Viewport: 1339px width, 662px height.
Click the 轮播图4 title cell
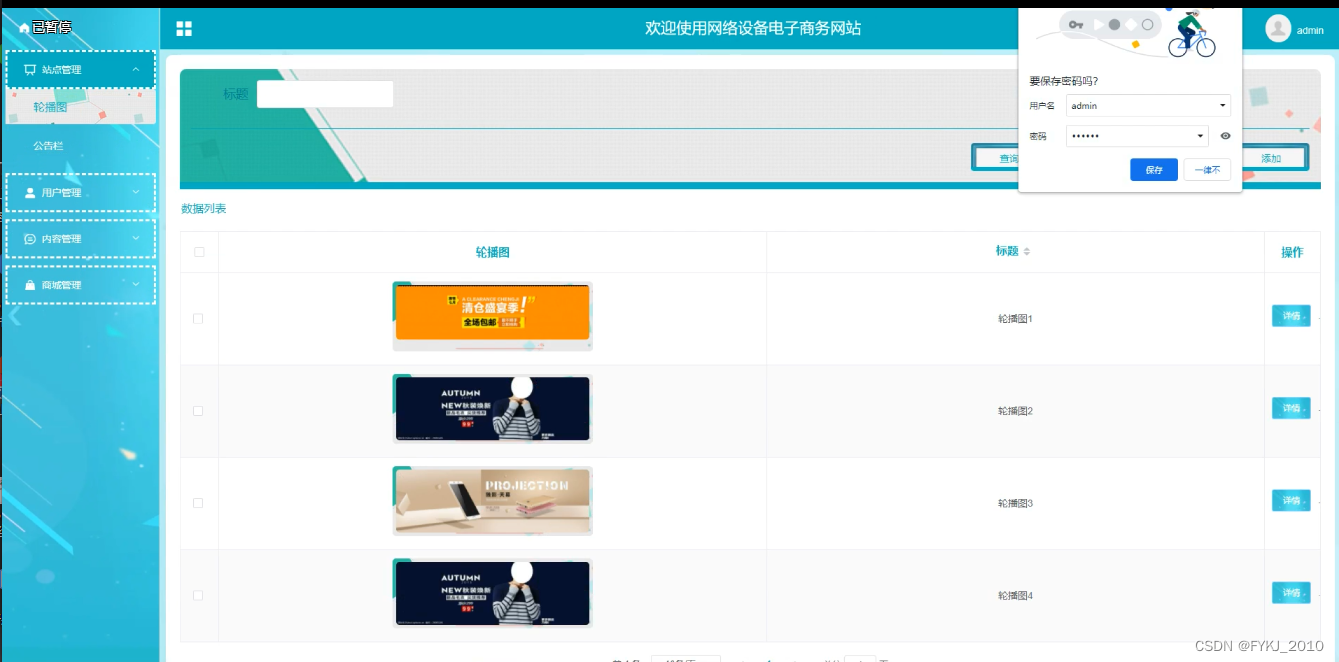tap(1015, 595)
